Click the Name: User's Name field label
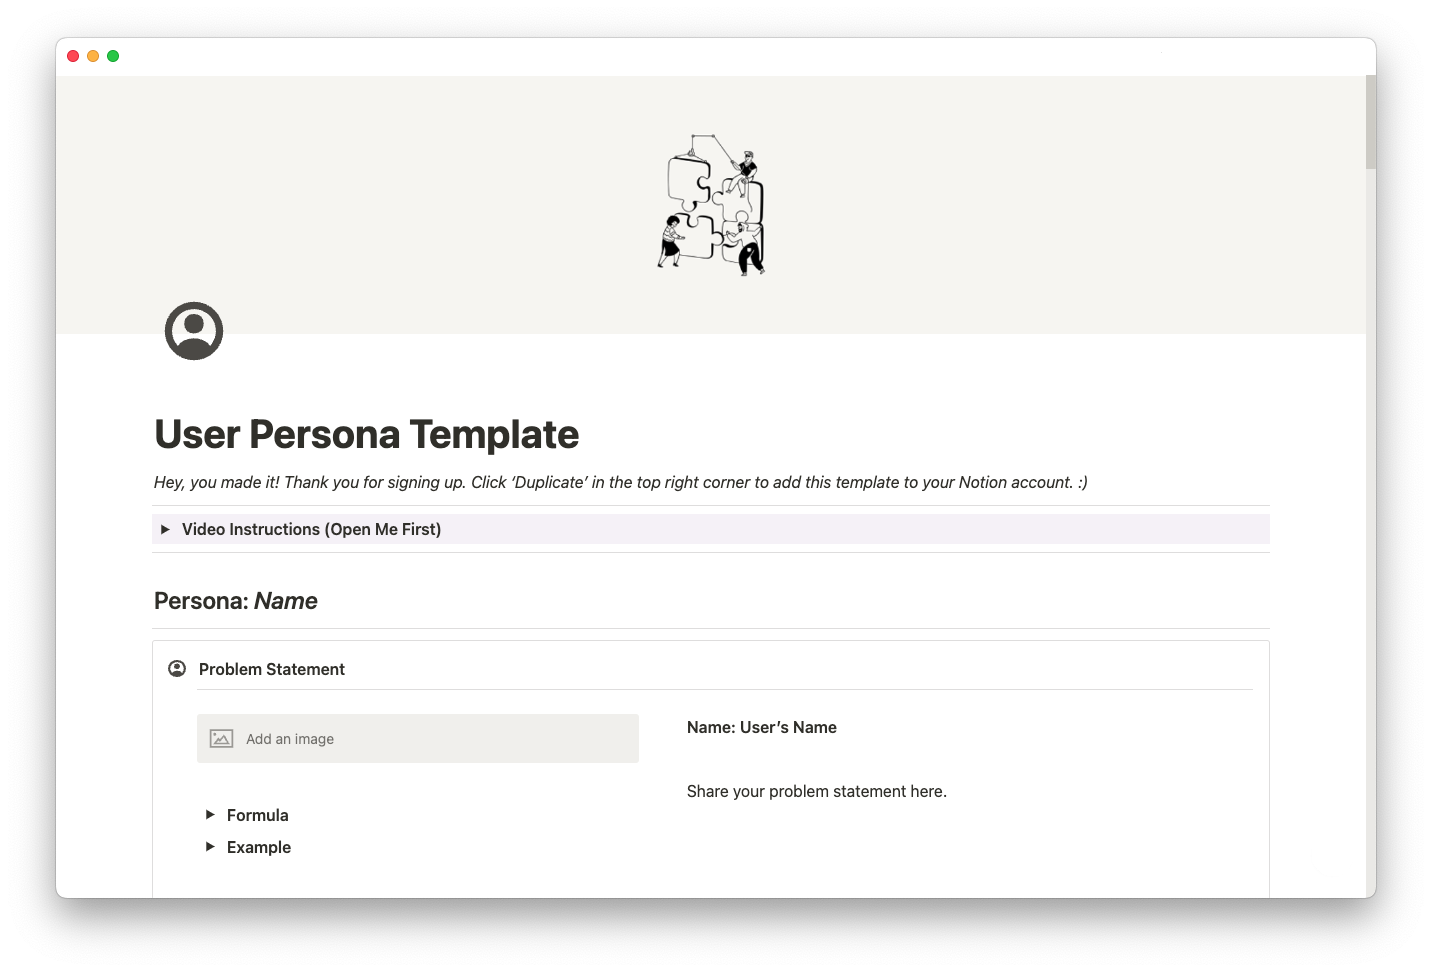This screenshot has width=1432, height=972. click(x=761, y=727)
